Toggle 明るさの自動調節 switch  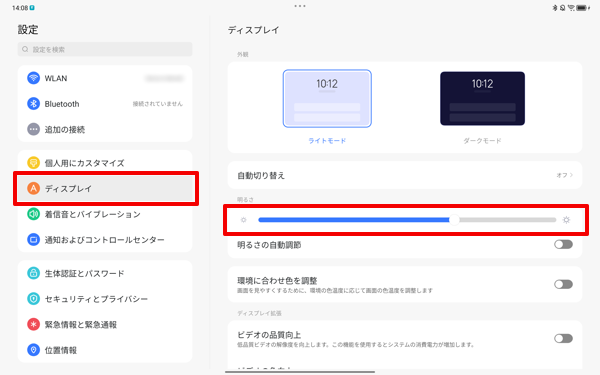tap(563, 244)
